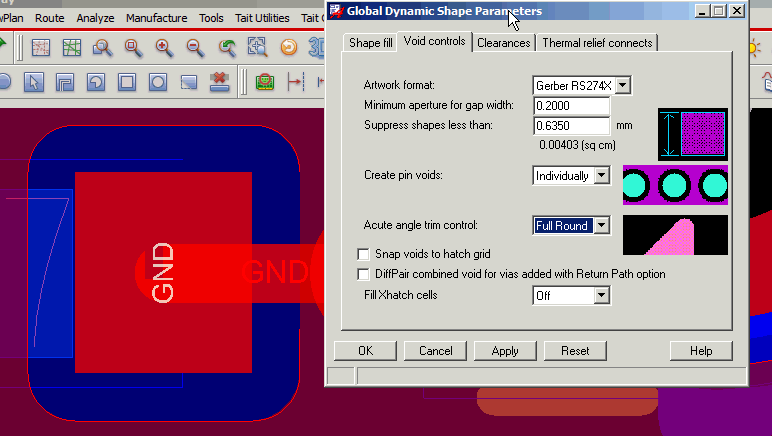The width and height of the screenshot is (772, 436).
Task: Click the Zoom In magnifier icon
Action: 164,47
